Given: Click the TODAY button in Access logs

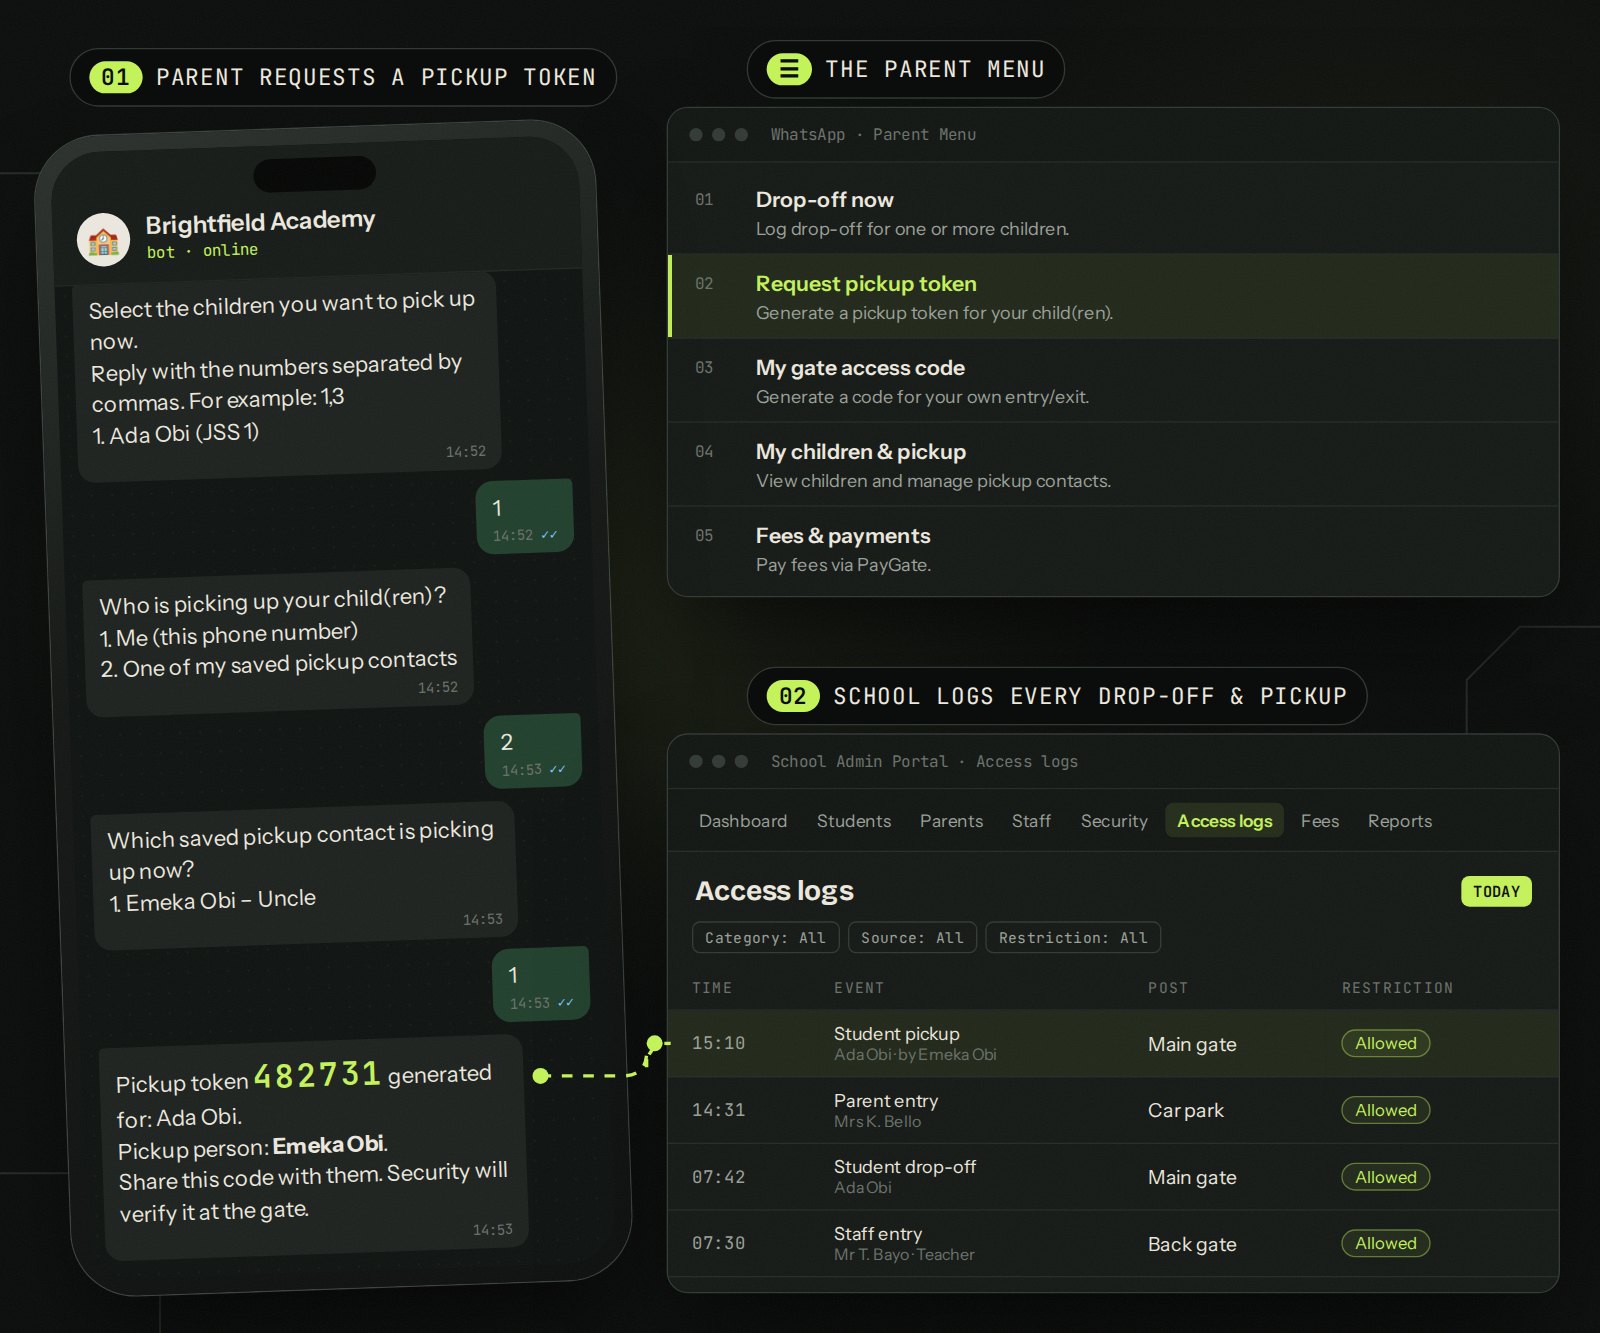Looking at the screenshot, I should point(1496,891).
